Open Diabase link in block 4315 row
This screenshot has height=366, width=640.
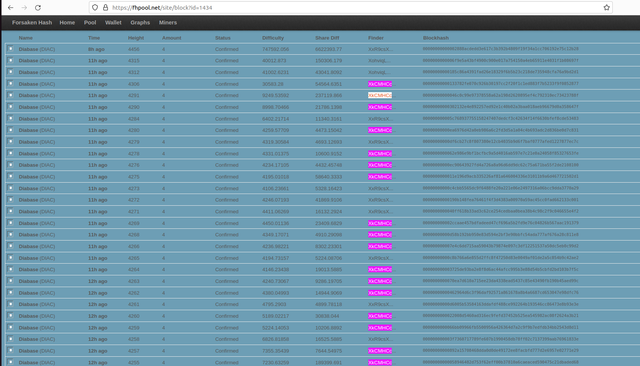(28, 60)
